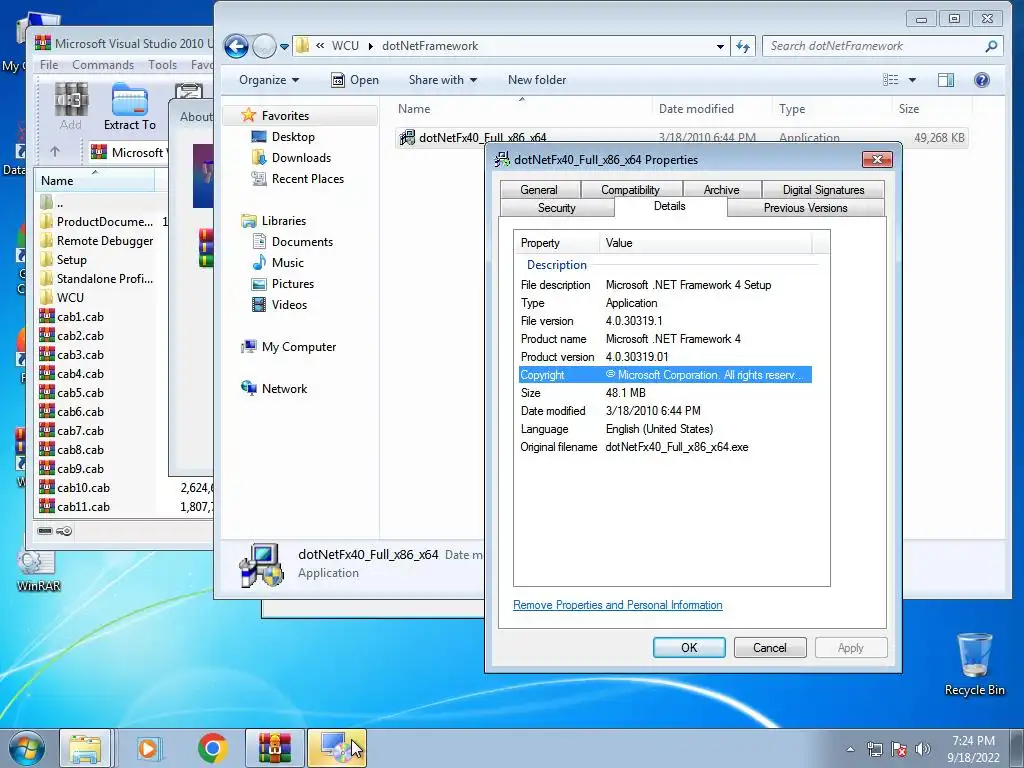Screen dimensions: 1024x768
Task: Click Open in the Explorer toolbar
Action: 355,80
